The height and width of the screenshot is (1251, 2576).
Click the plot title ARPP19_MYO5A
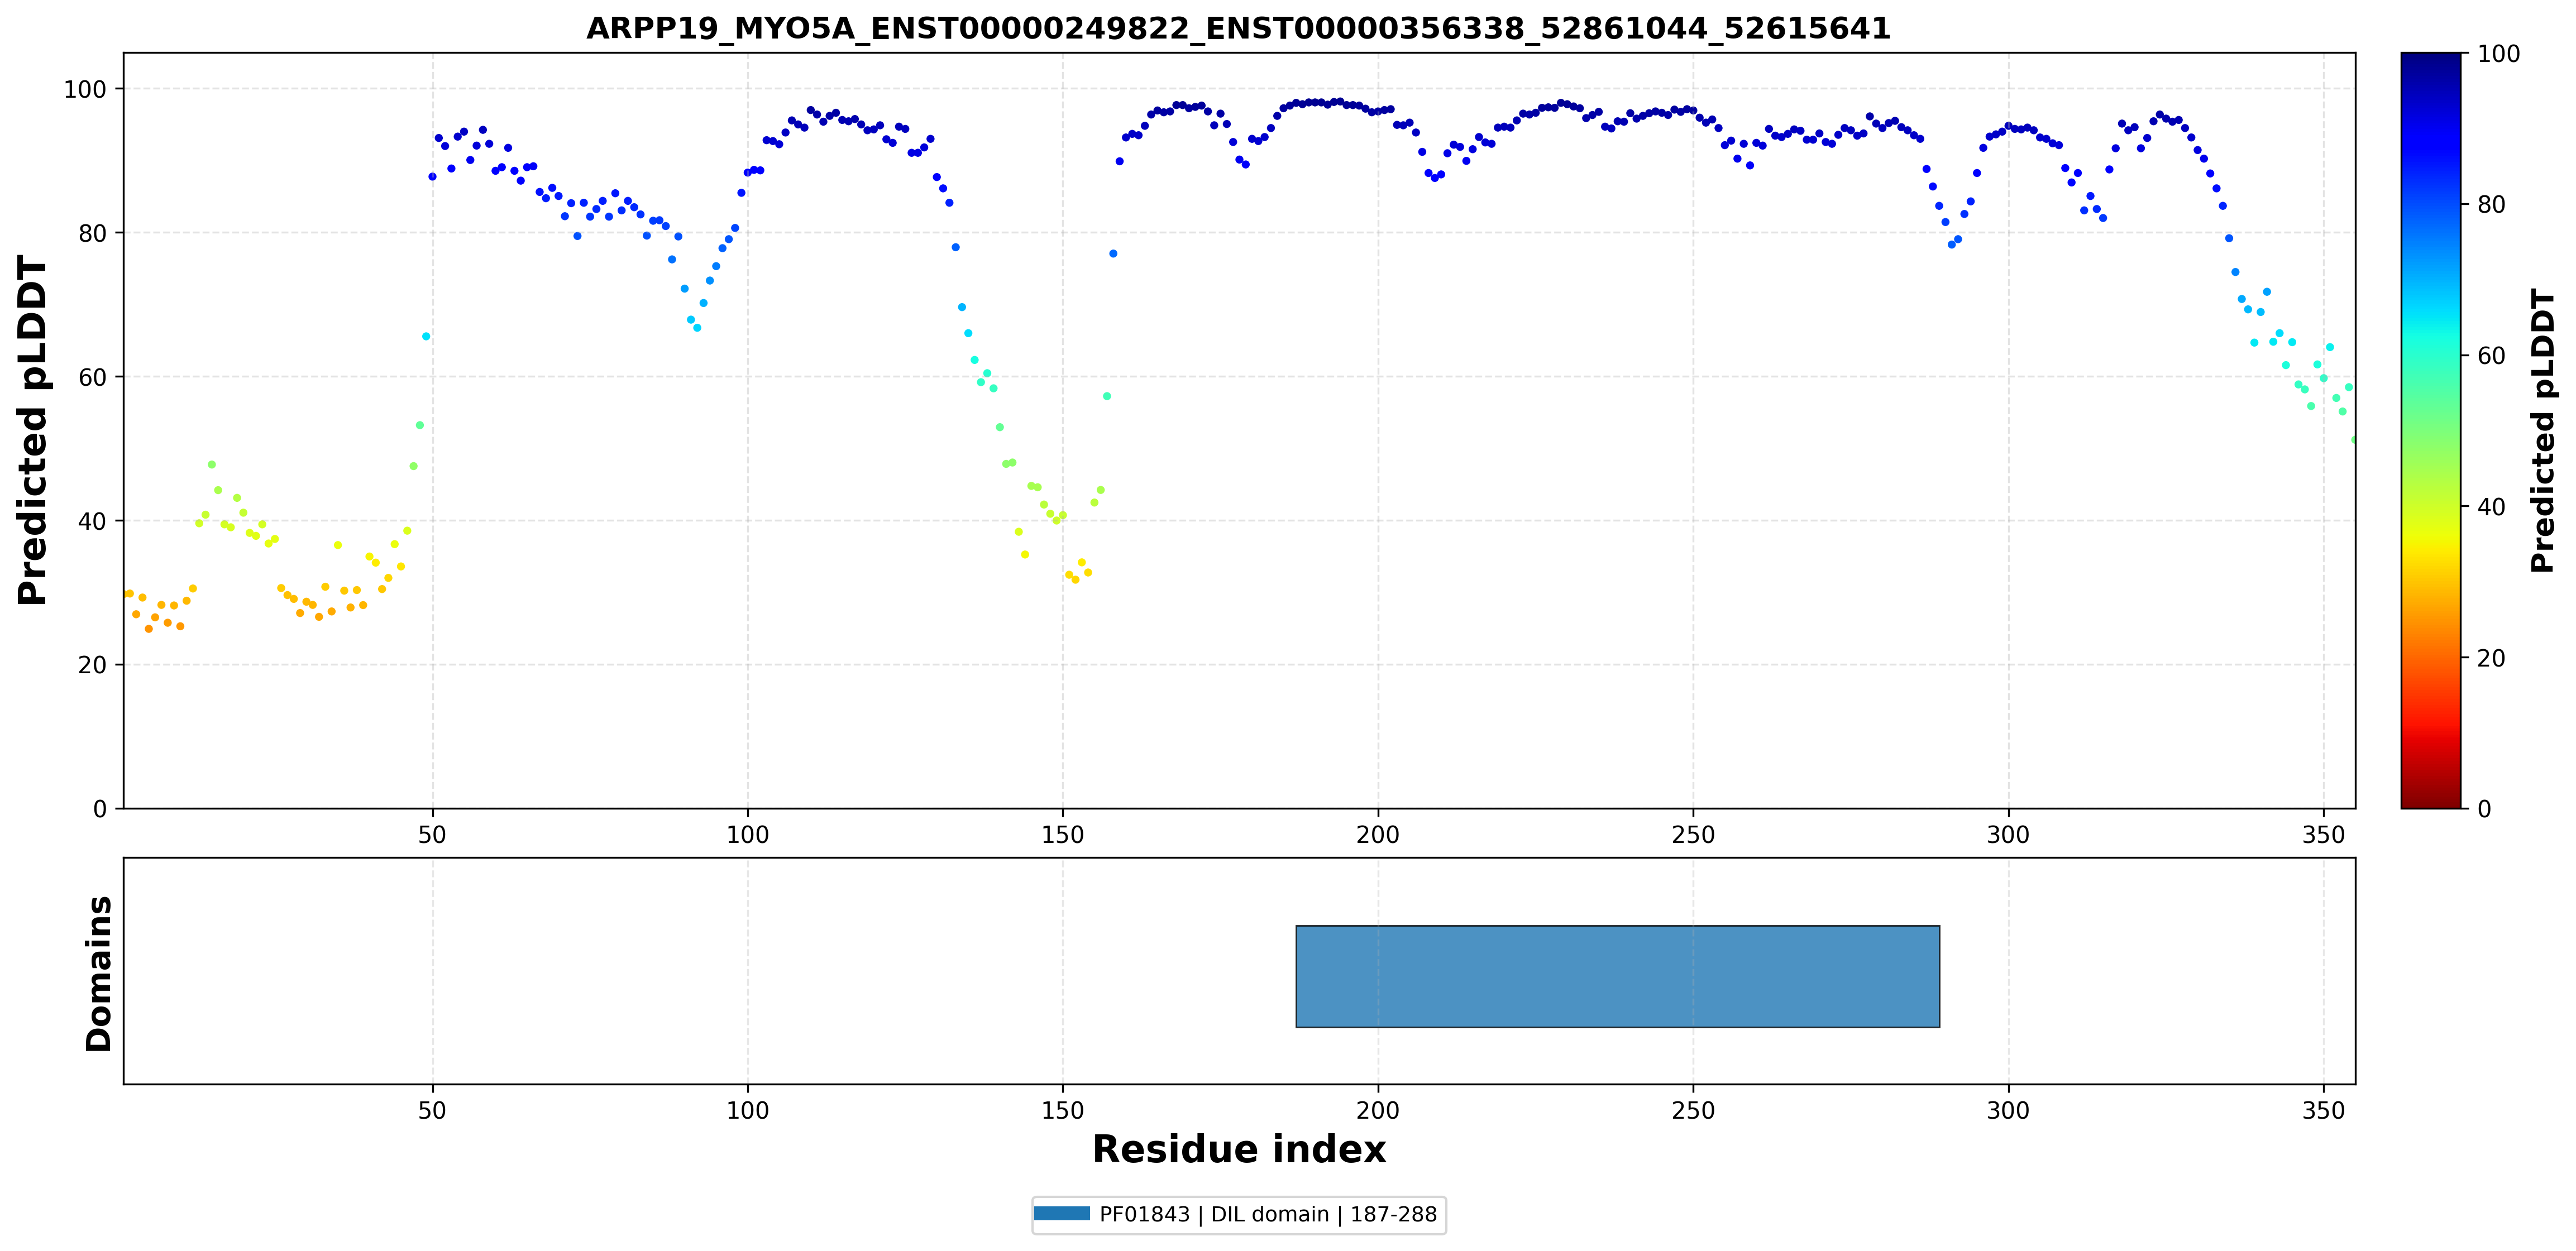[x=1238, y=28]
